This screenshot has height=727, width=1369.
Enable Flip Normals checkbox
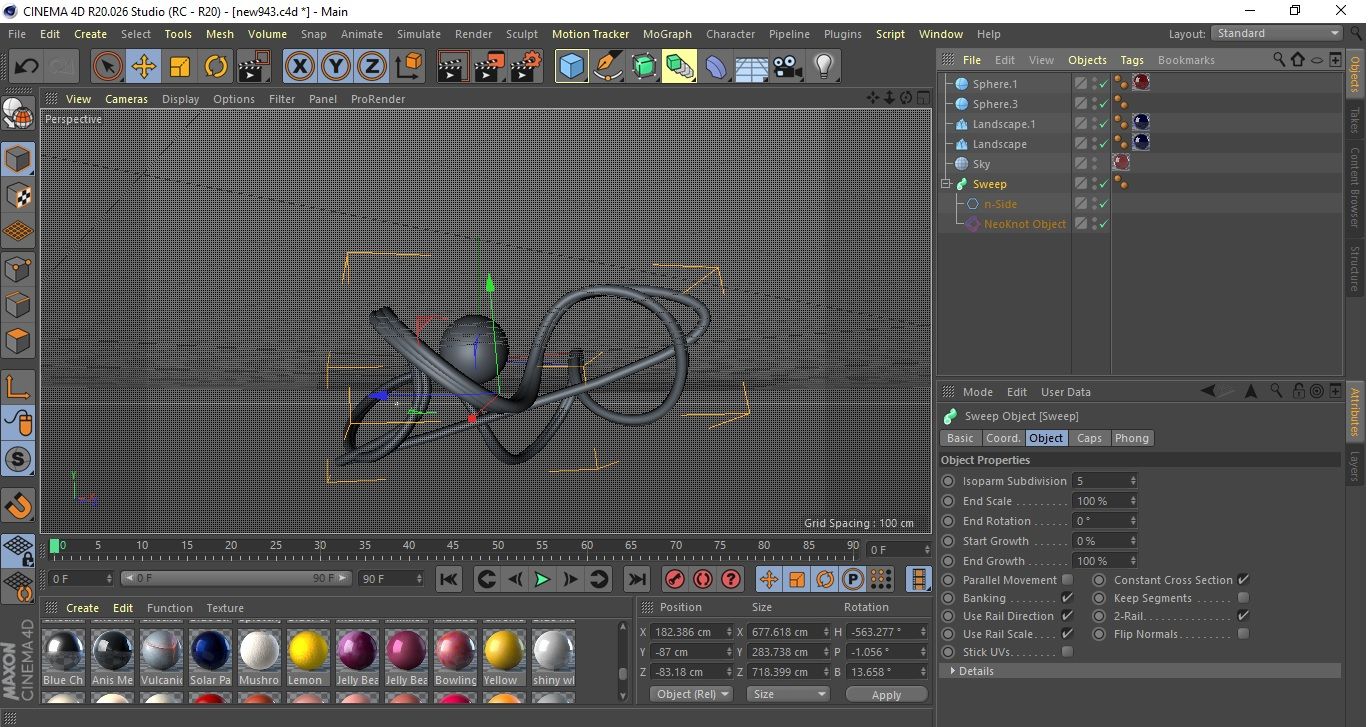coord(1243,634)
